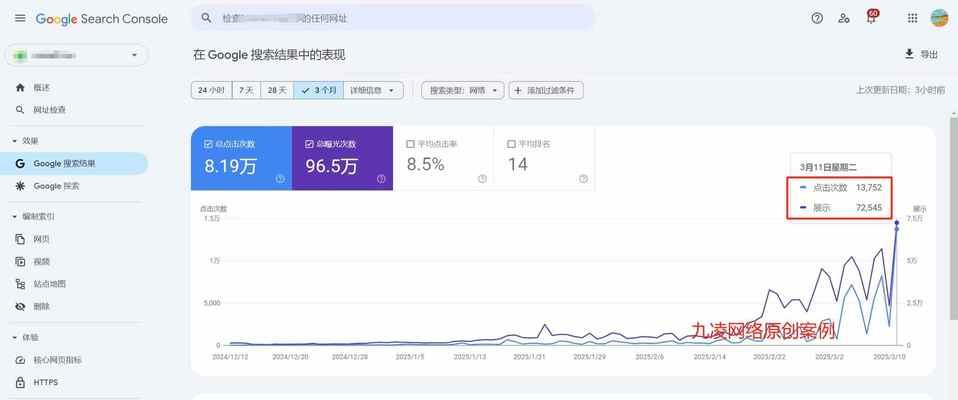Click the 导出 export button
The width and height of the screenshot is (958, 400).
pyautogui.click(x=921, y=54)
